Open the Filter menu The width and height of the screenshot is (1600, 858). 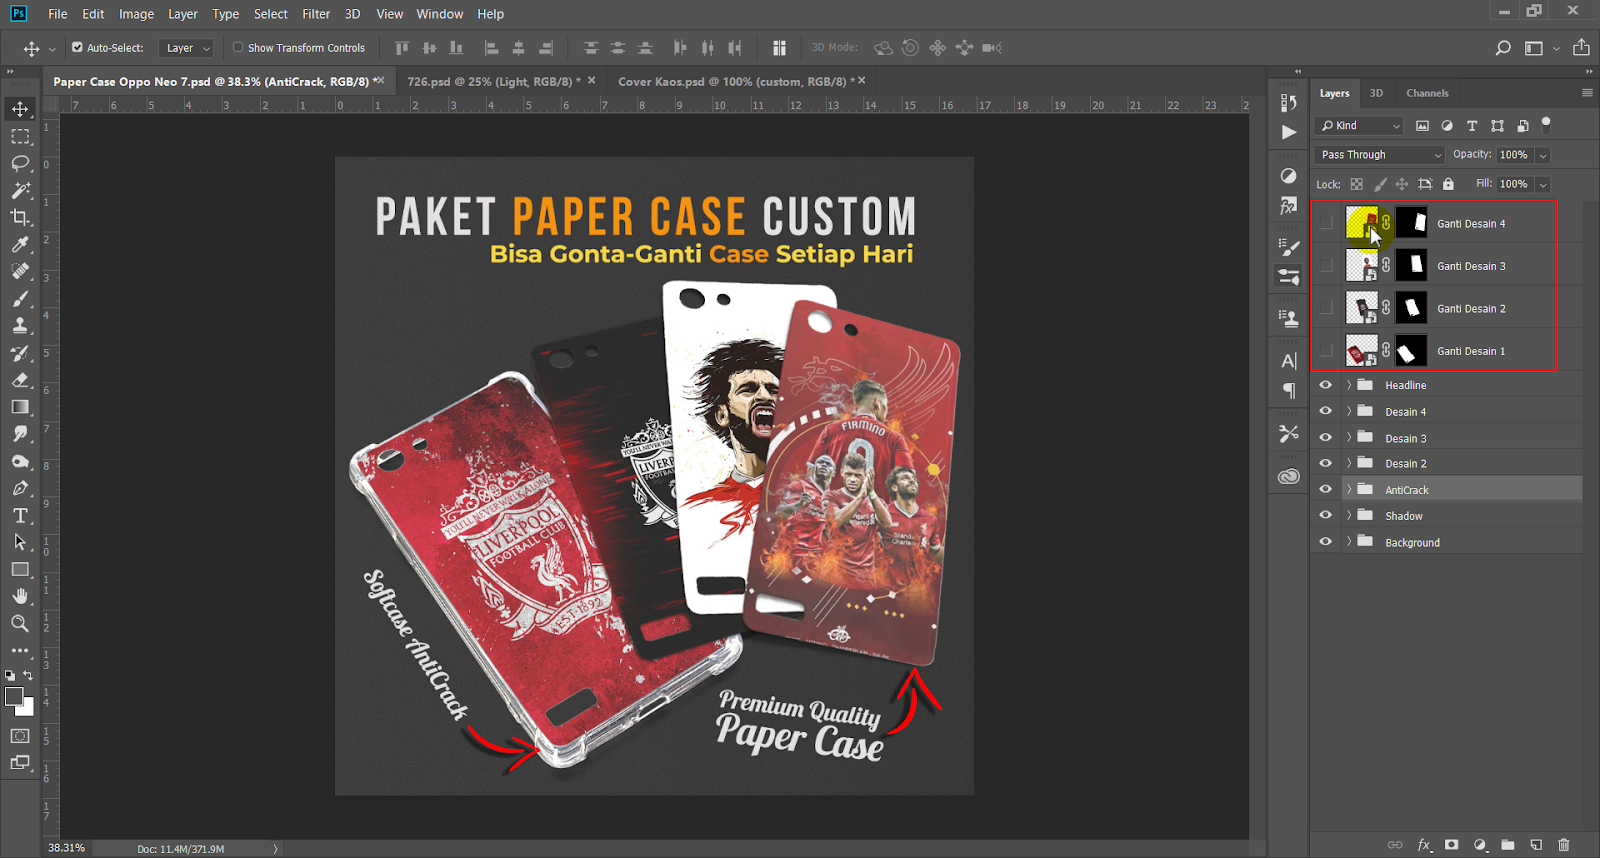pyautogui.click(x=316, y=14)
